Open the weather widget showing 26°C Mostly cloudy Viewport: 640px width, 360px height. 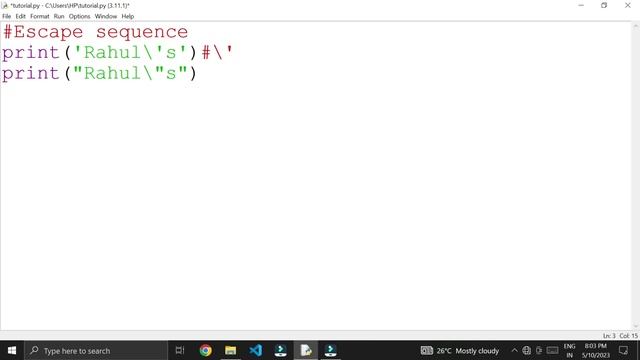(460, 351)
